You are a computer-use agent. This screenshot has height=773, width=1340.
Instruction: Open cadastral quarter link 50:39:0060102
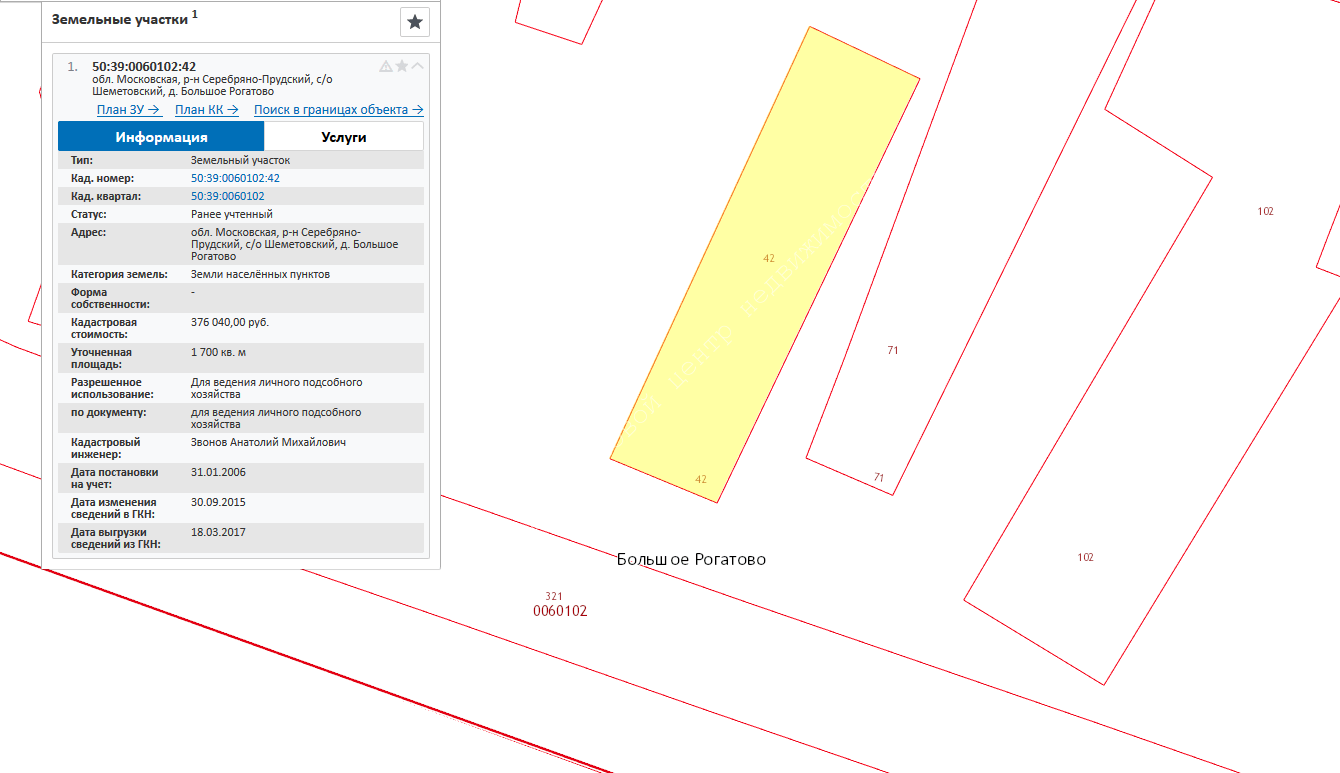227,196
